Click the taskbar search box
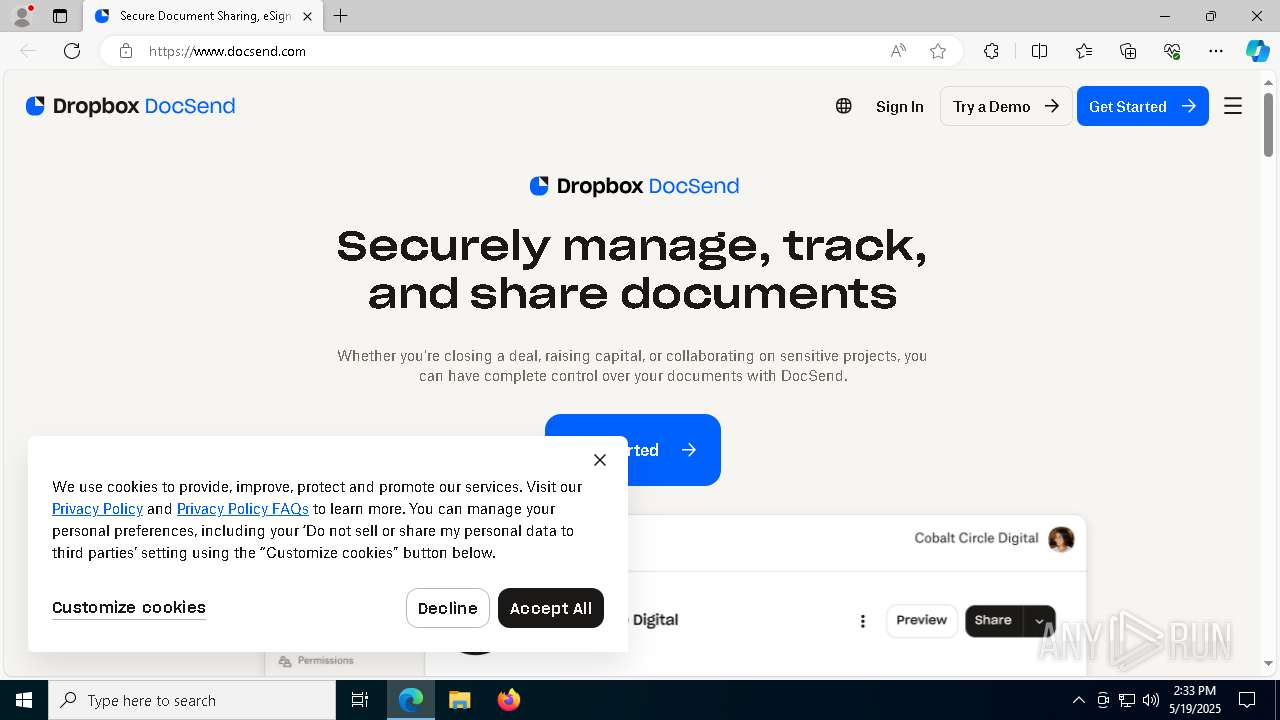Screen dimensions: 1280x720 tap(192, 700)
